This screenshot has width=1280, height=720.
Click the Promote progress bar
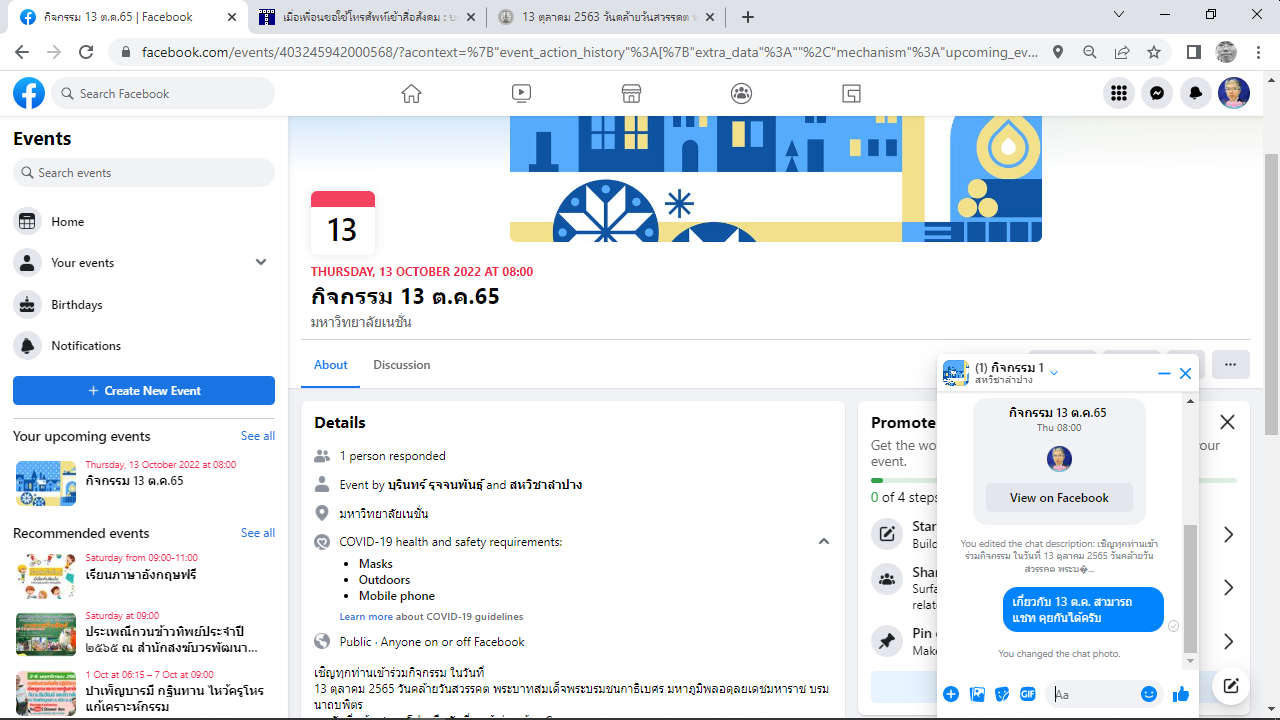pos(1054,480)
